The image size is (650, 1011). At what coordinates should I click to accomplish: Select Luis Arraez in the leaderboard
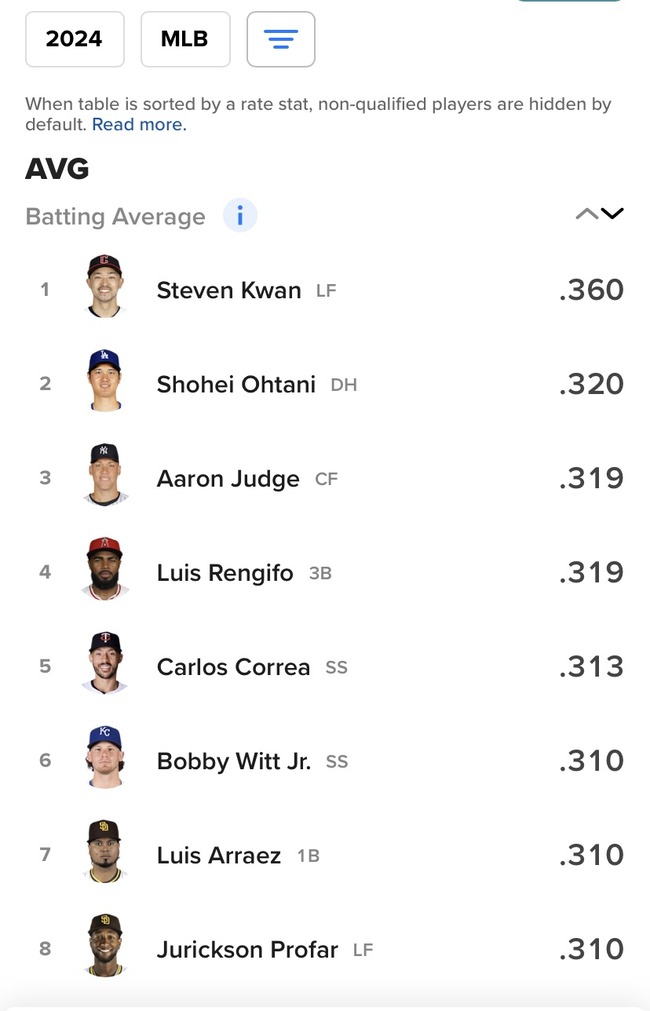pos(219,855)
